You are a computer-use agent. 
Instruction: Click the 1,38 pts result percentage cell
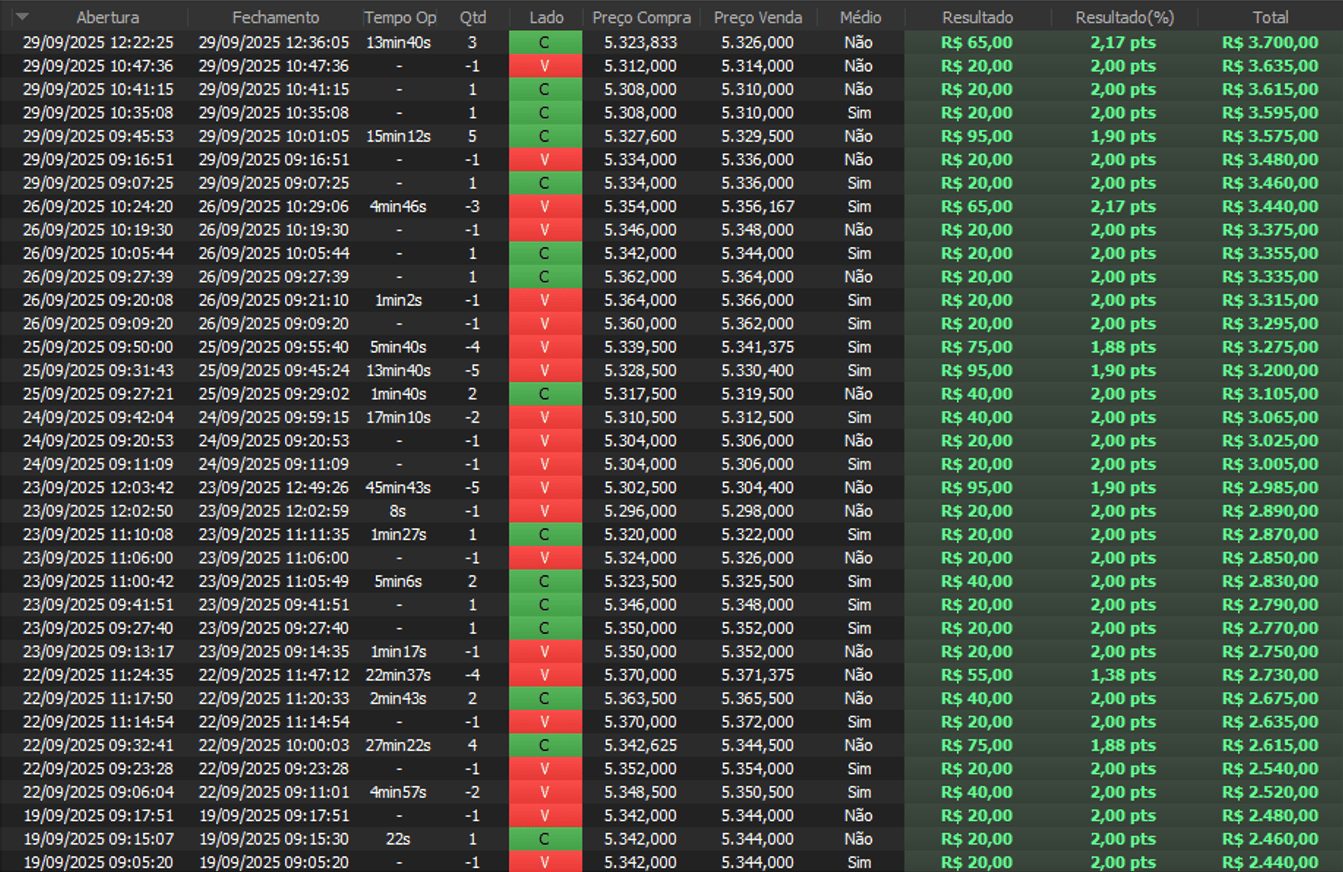click(x=1123, y=675)
